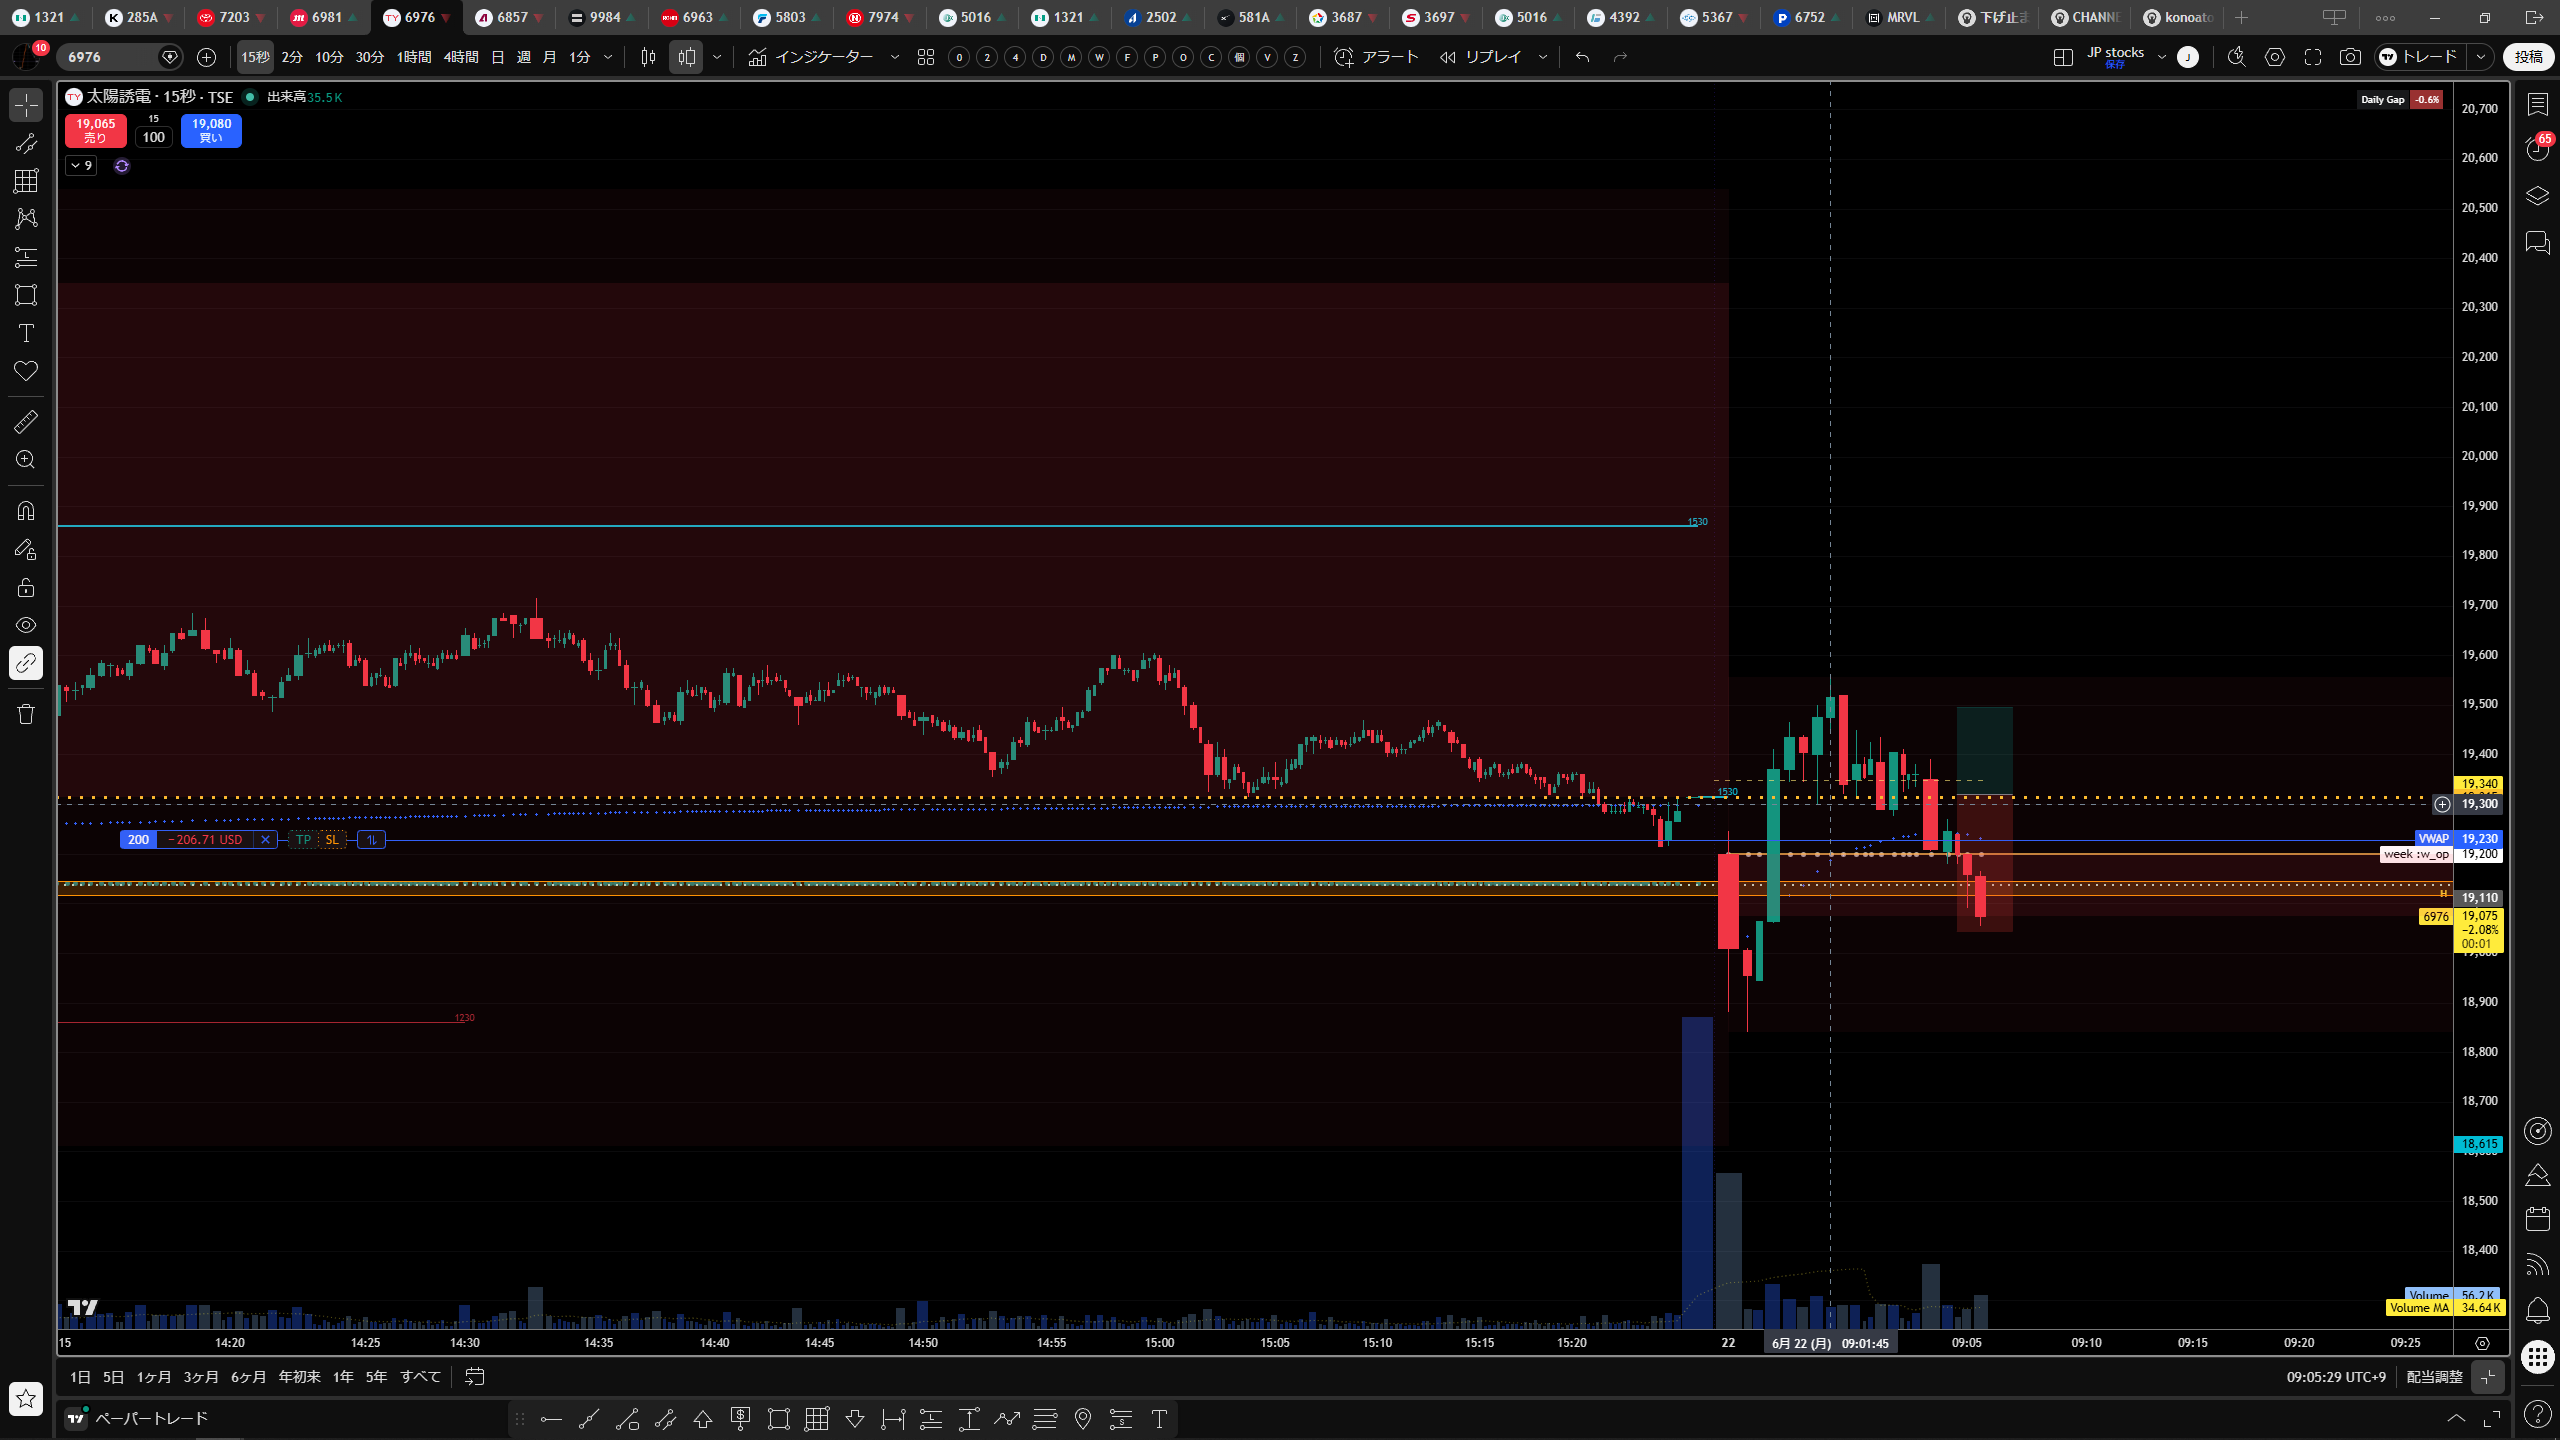Toggle hide all drawings eye icon

click(26, 625)
